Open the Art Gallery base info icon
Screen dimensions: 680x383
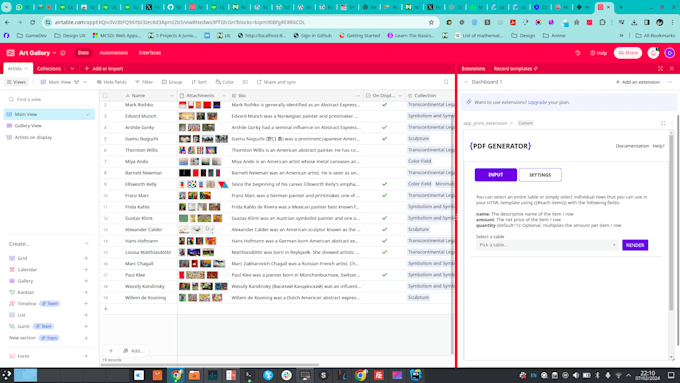click(x=63, y=53)
